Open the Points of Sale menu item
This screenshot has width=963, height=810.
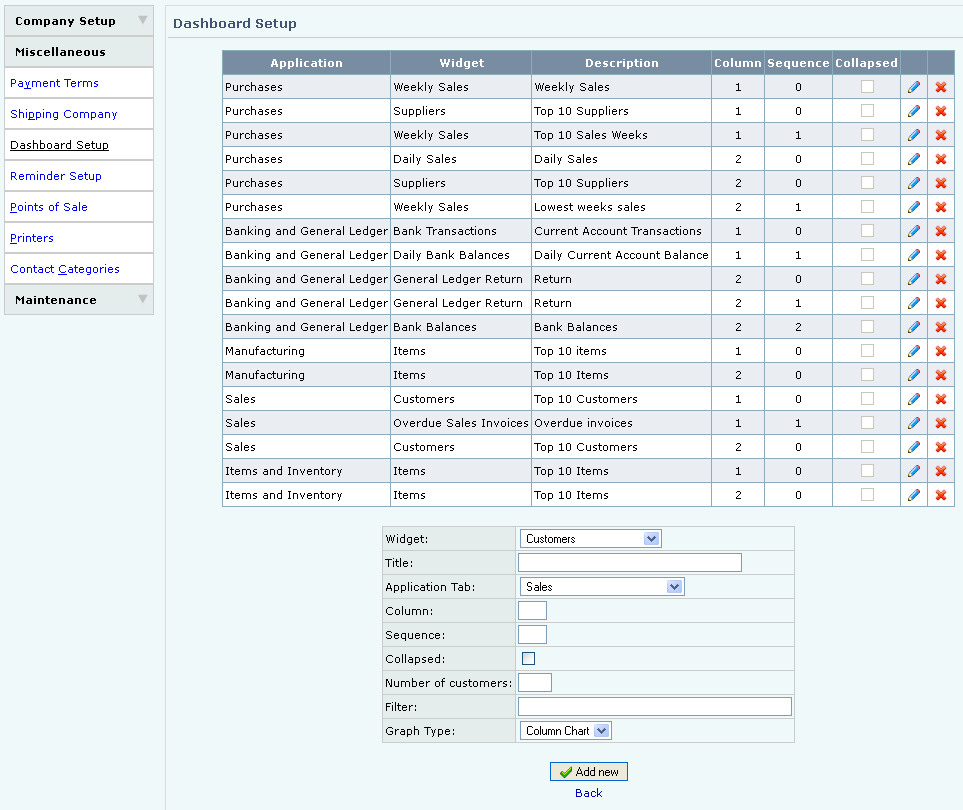[49, 207]
